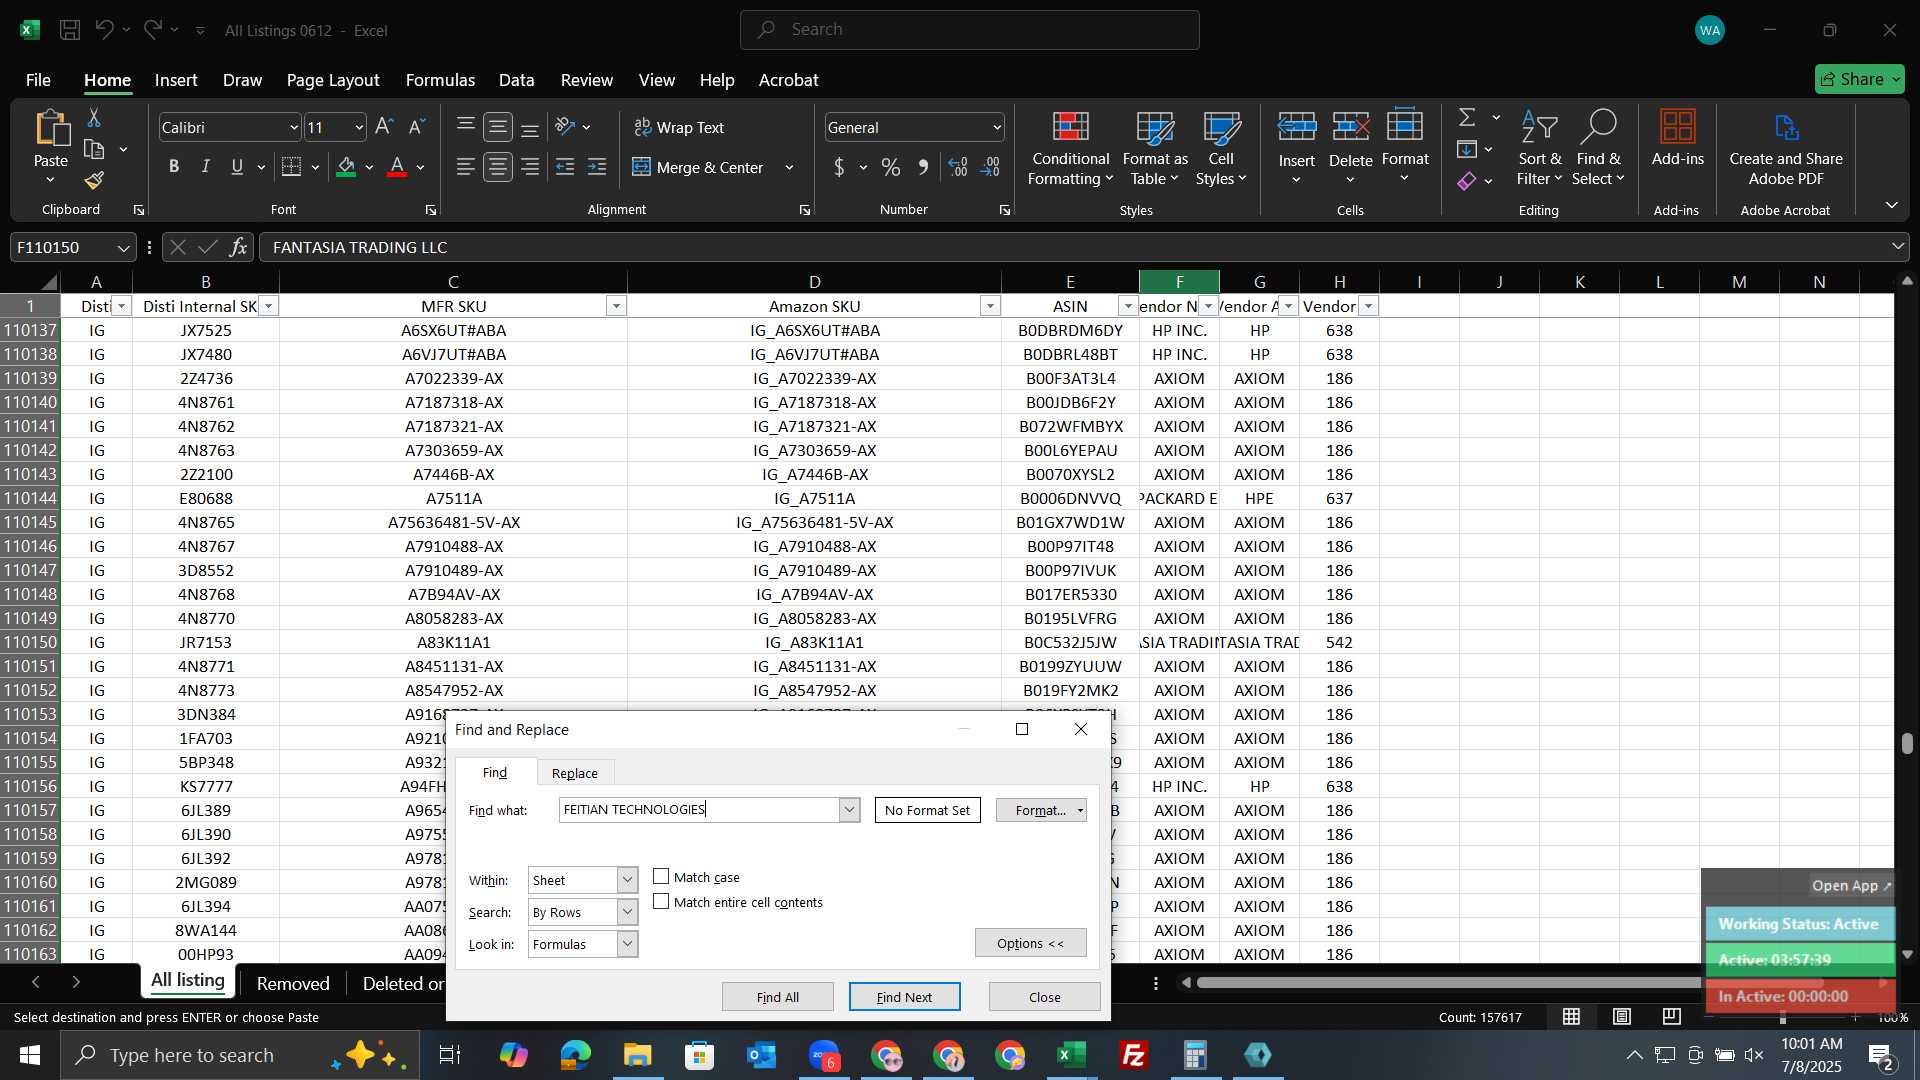The height and width of the screenshot is (1080, 1920).
Task: Open File Explorer from the taskbar
Action: (637, 1055)
